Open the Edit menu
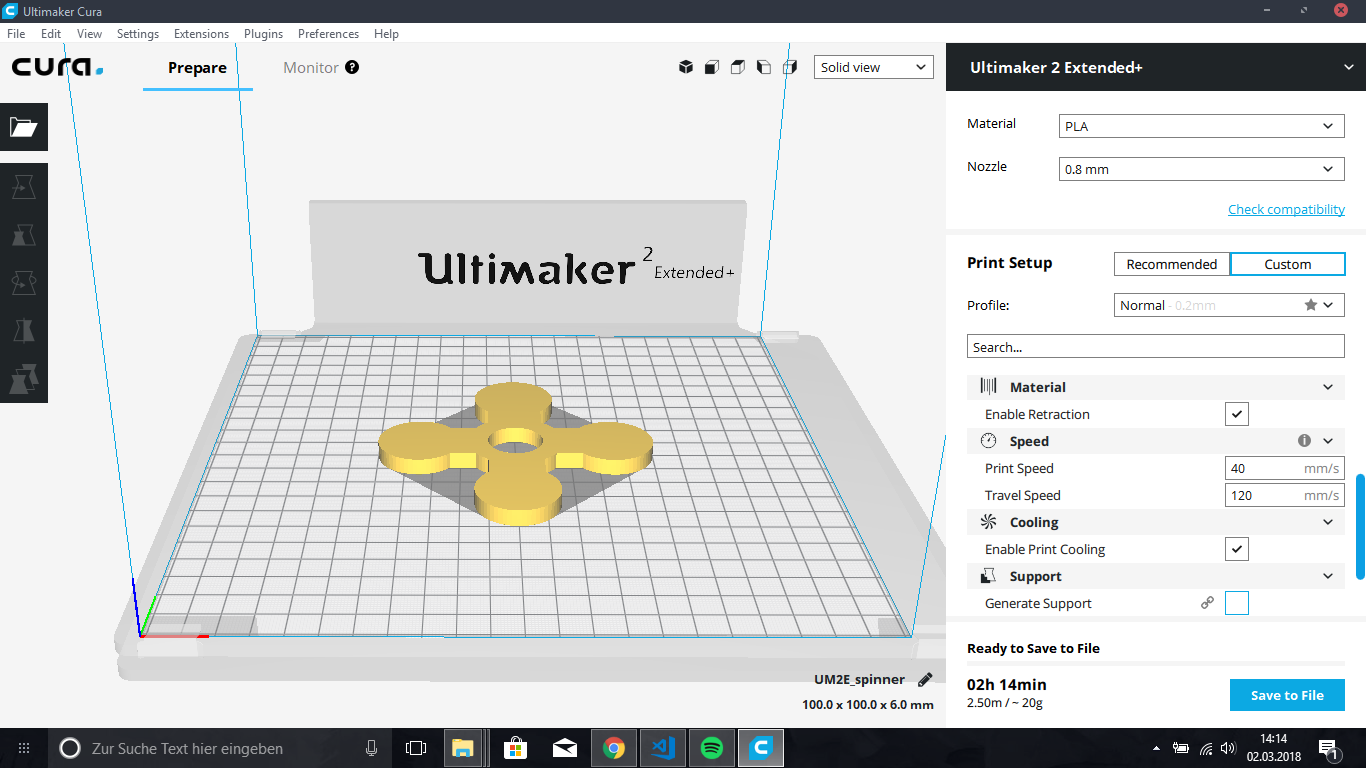Screen dimensions: 1366x768 (51, 33)
